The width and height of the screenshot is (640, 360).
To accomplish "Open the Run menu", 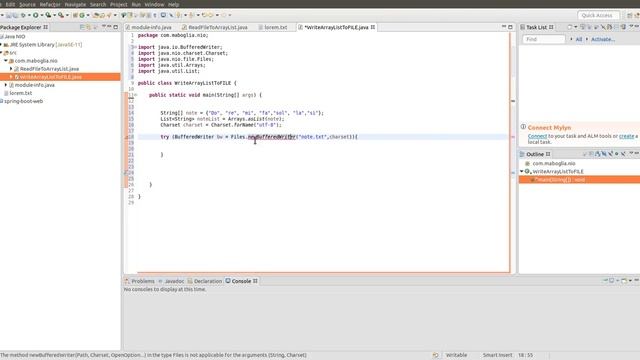I will (136, 4).
